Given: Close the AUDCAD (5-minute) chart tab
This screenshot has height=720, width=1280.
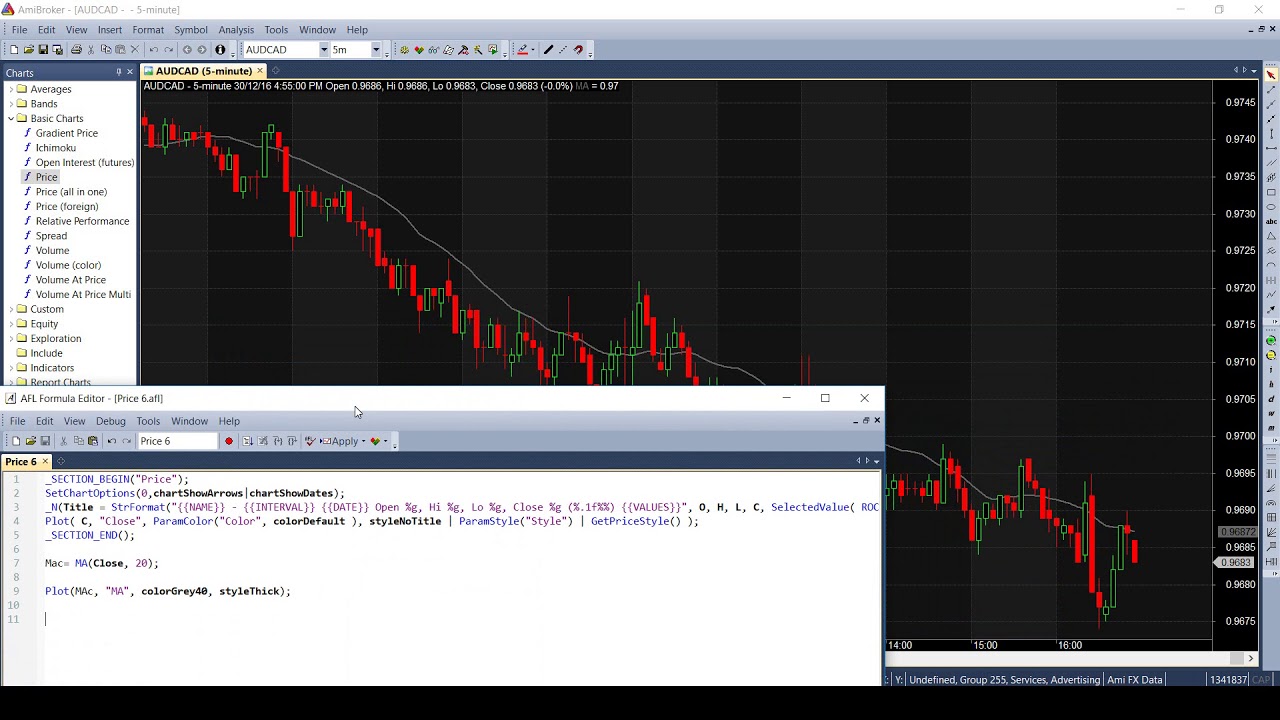Looking at the screenshot, I should coord(260,71).
